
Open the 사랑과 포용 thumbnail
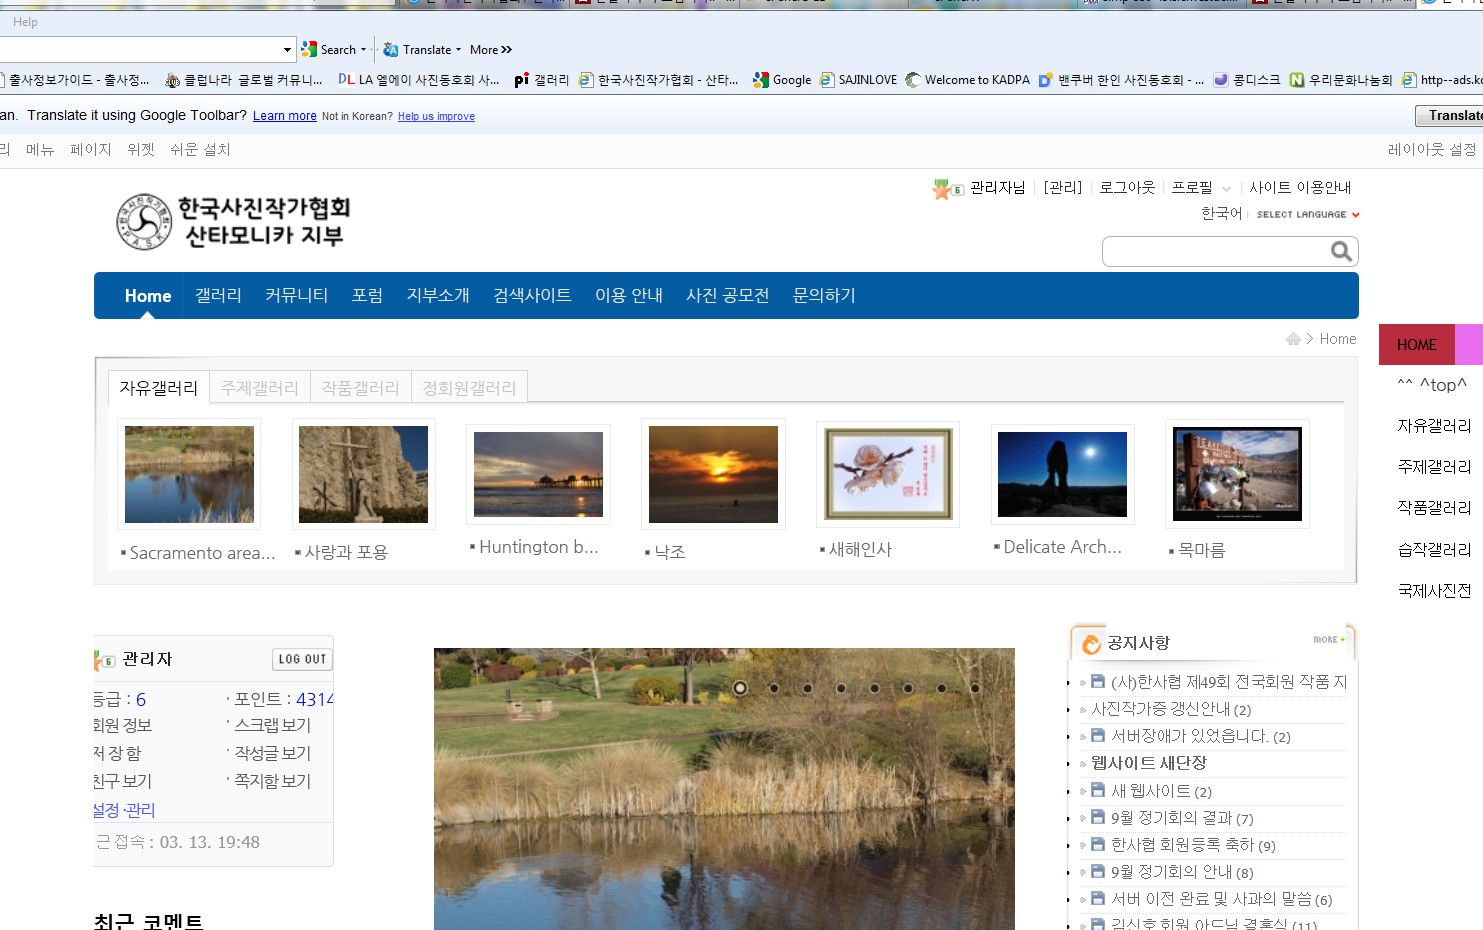[x=363, y=474]
